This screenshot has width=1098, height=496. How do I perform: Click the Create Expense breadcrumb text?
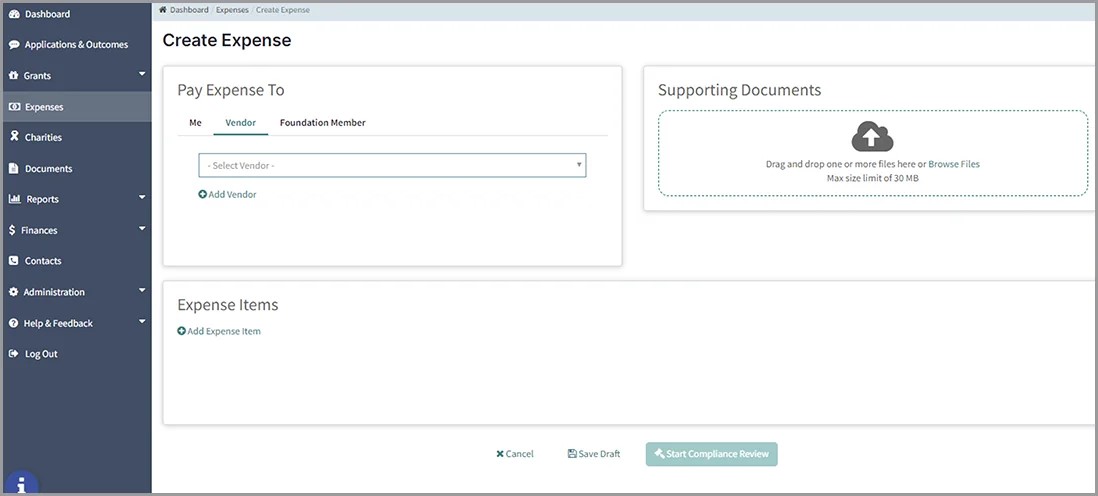tap(283, 10)
